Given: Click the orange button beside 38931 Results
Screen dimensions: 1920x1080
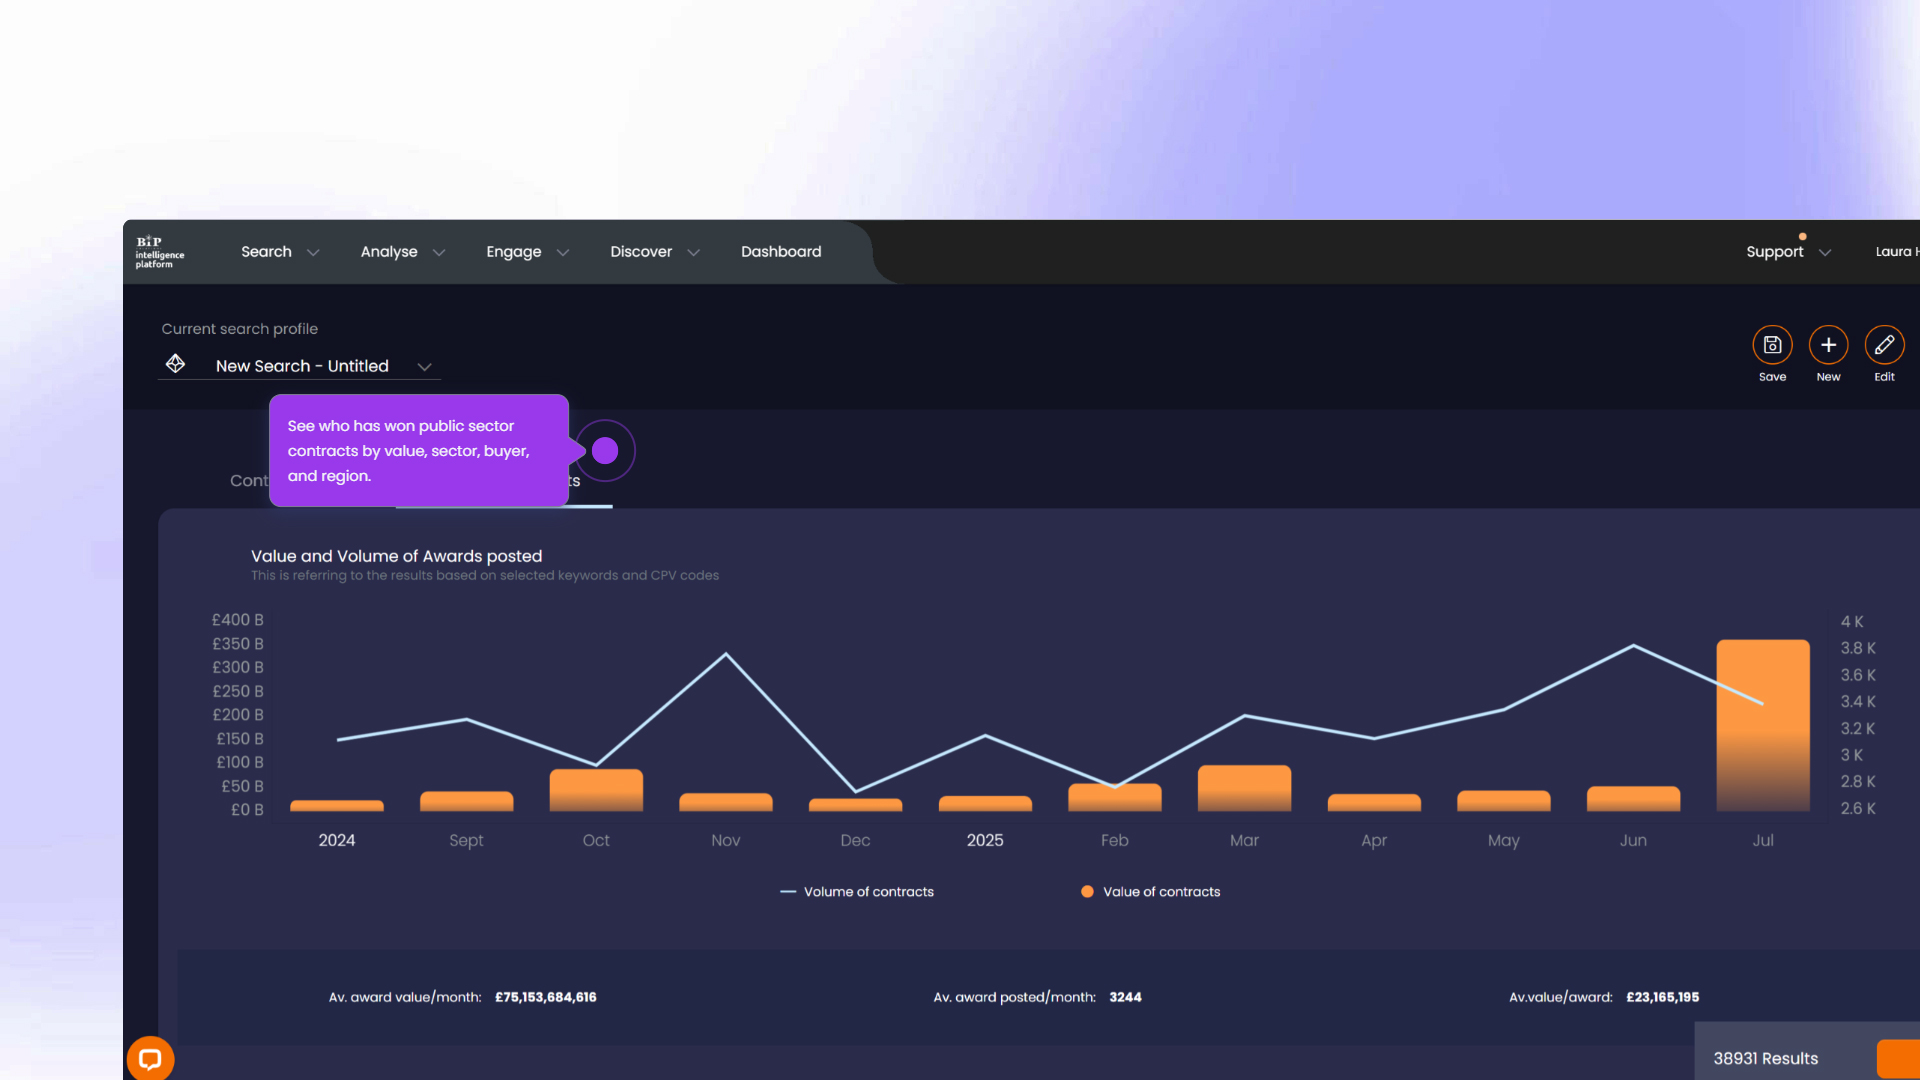Looking at the screenshot, I should [1903, 1058].
